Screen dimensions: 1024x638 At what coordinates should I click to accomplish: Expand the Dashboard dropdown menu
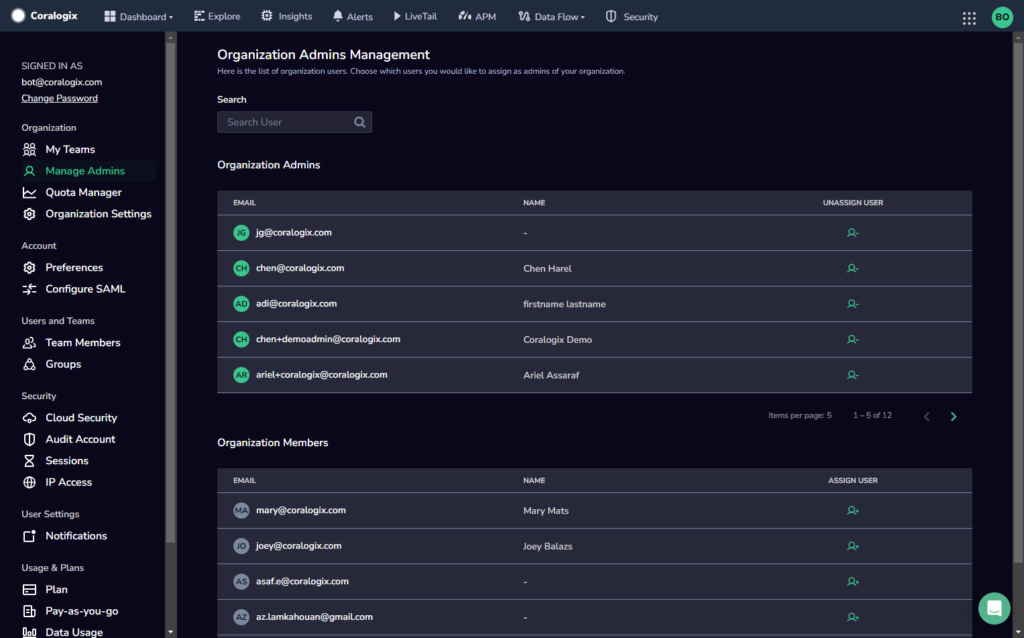click(138, 16)
